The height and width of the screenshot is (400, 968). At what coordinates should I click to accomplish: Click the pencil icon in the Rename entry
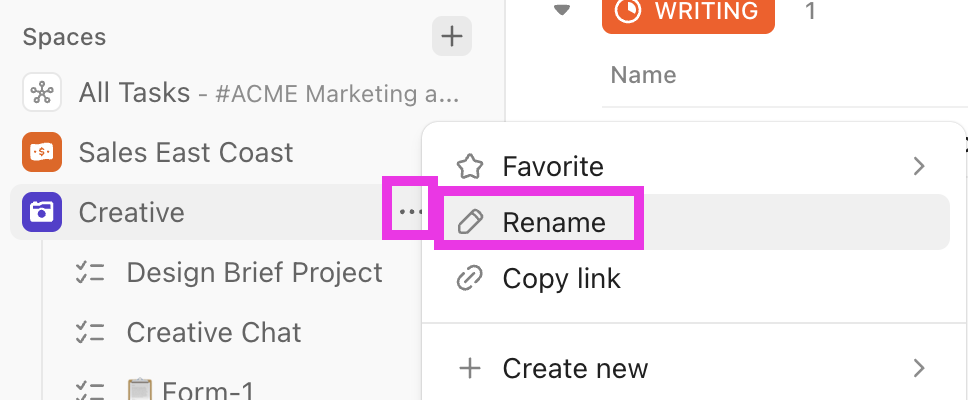[x=469, y=222]
